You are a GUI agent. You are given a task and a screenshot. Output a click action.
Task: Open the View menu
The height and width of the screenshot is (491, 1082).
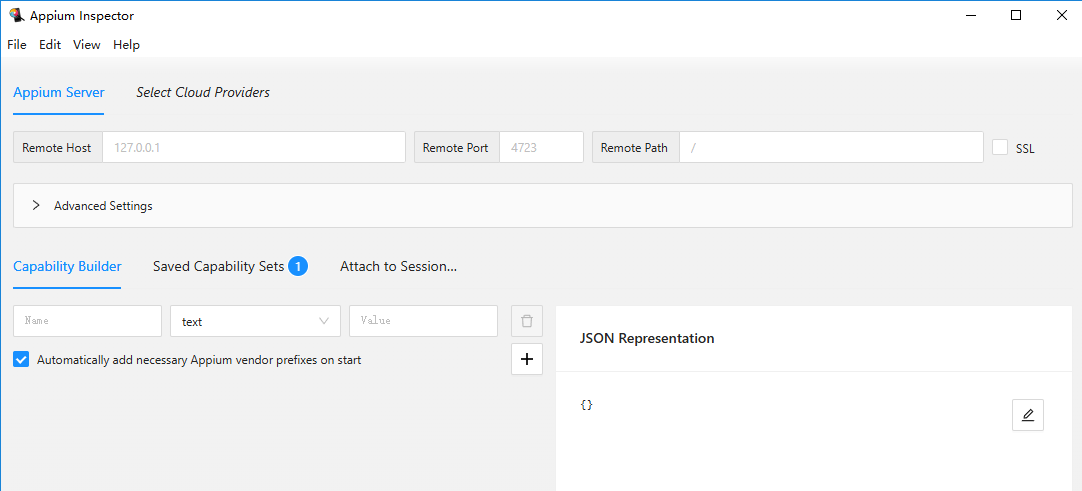click(x=87, y=45)
